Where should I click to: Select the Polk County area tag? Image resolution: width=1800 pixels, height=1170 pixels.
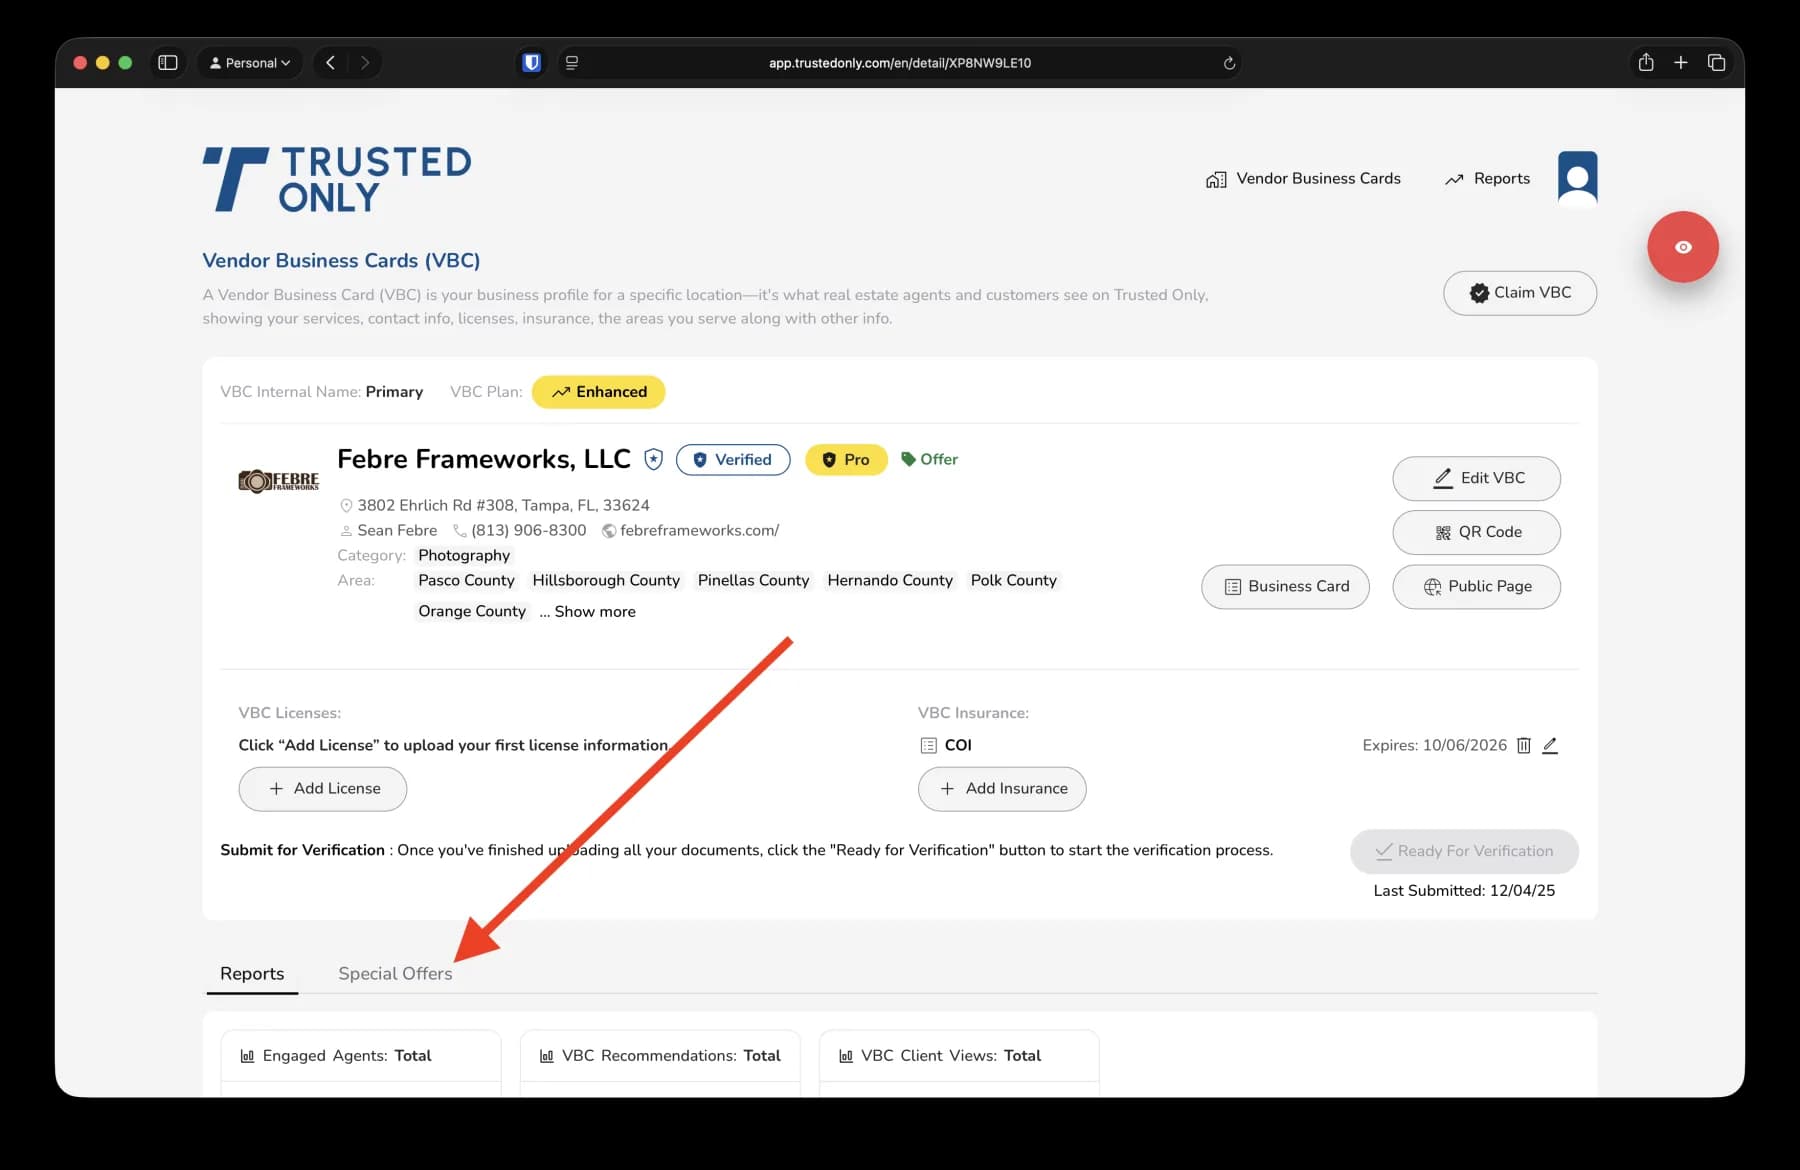(1013, 581)
